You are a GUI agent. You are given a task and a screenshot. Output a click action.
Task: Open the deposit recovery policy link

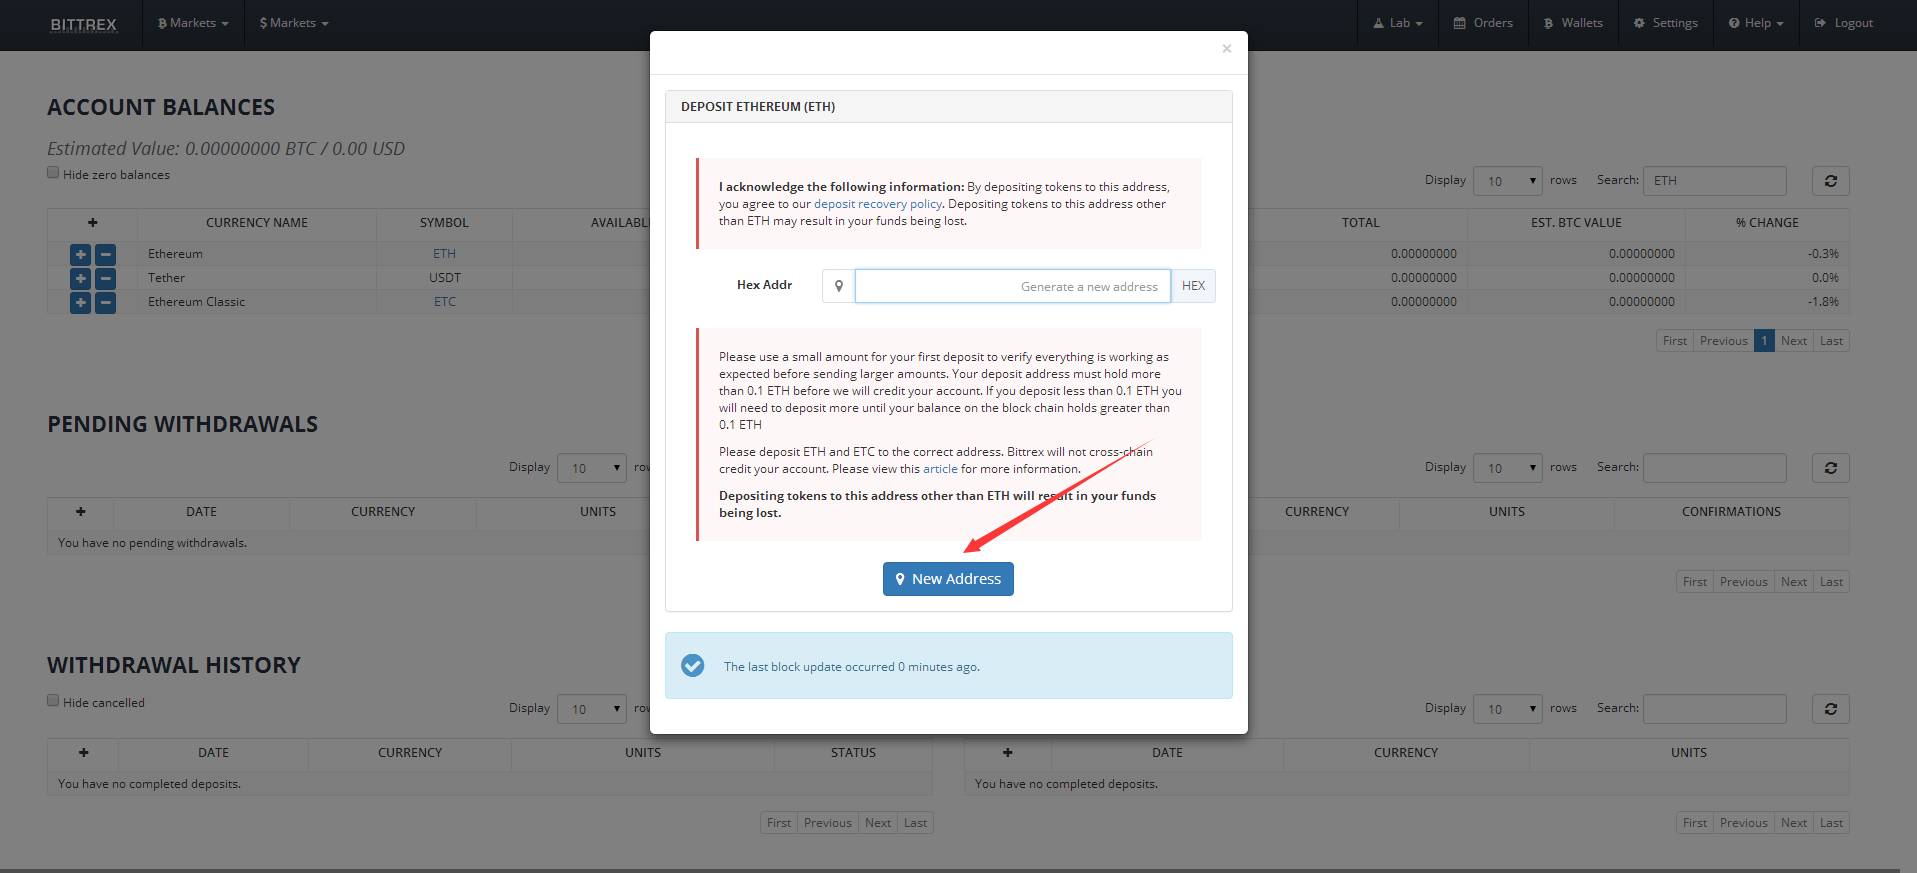point(877,204)
